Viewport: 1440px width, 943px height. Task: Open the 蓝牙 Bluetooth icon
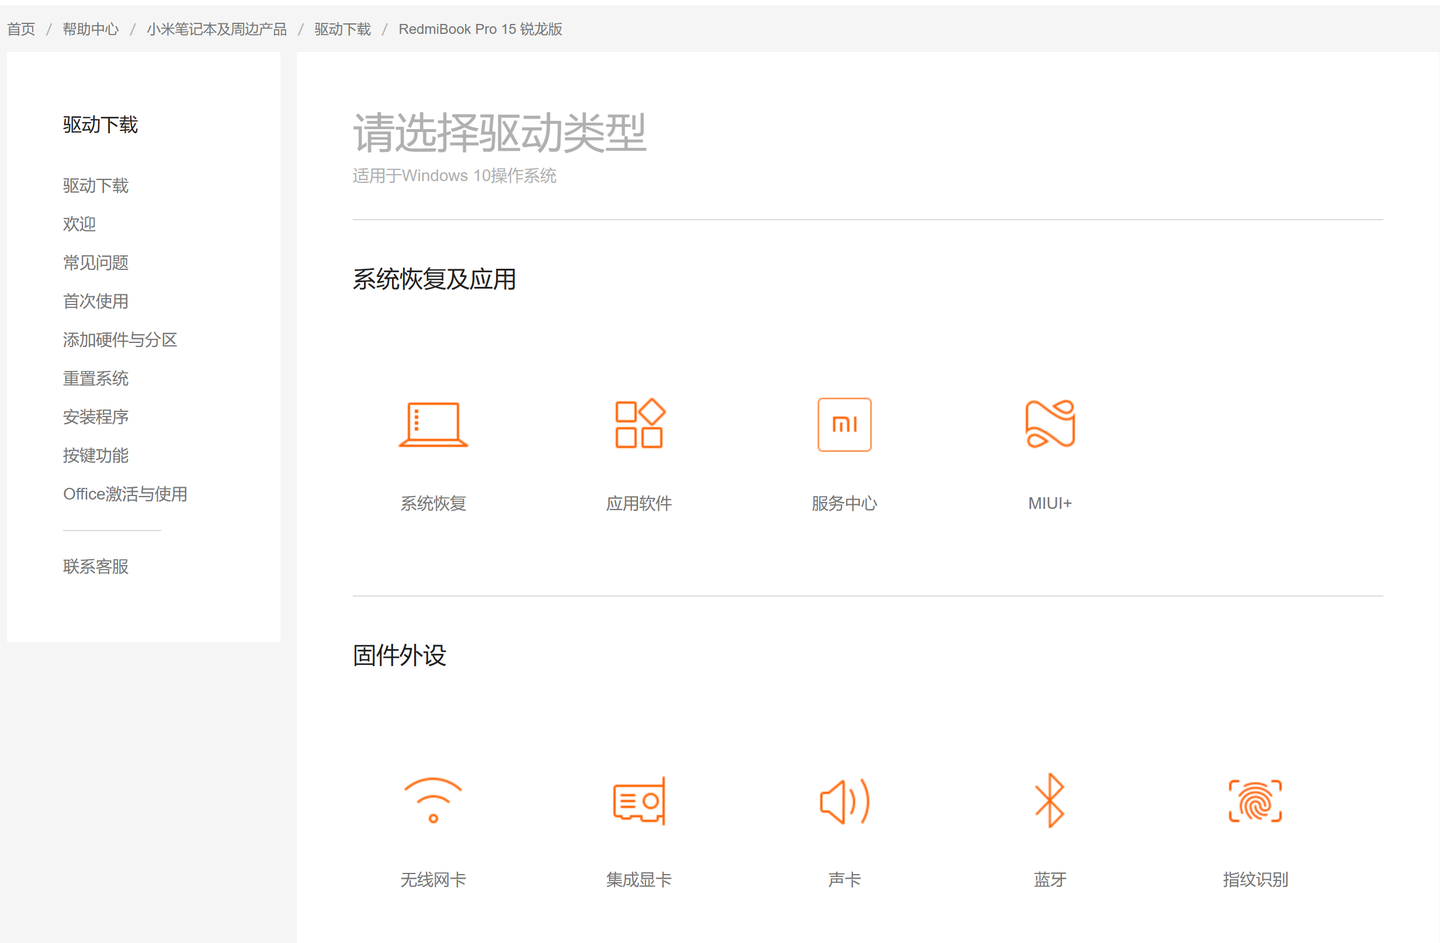1050,800
